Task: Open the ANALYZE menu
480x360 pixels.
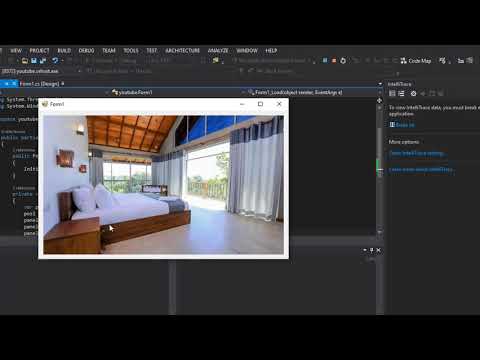Action: [218, 51]
